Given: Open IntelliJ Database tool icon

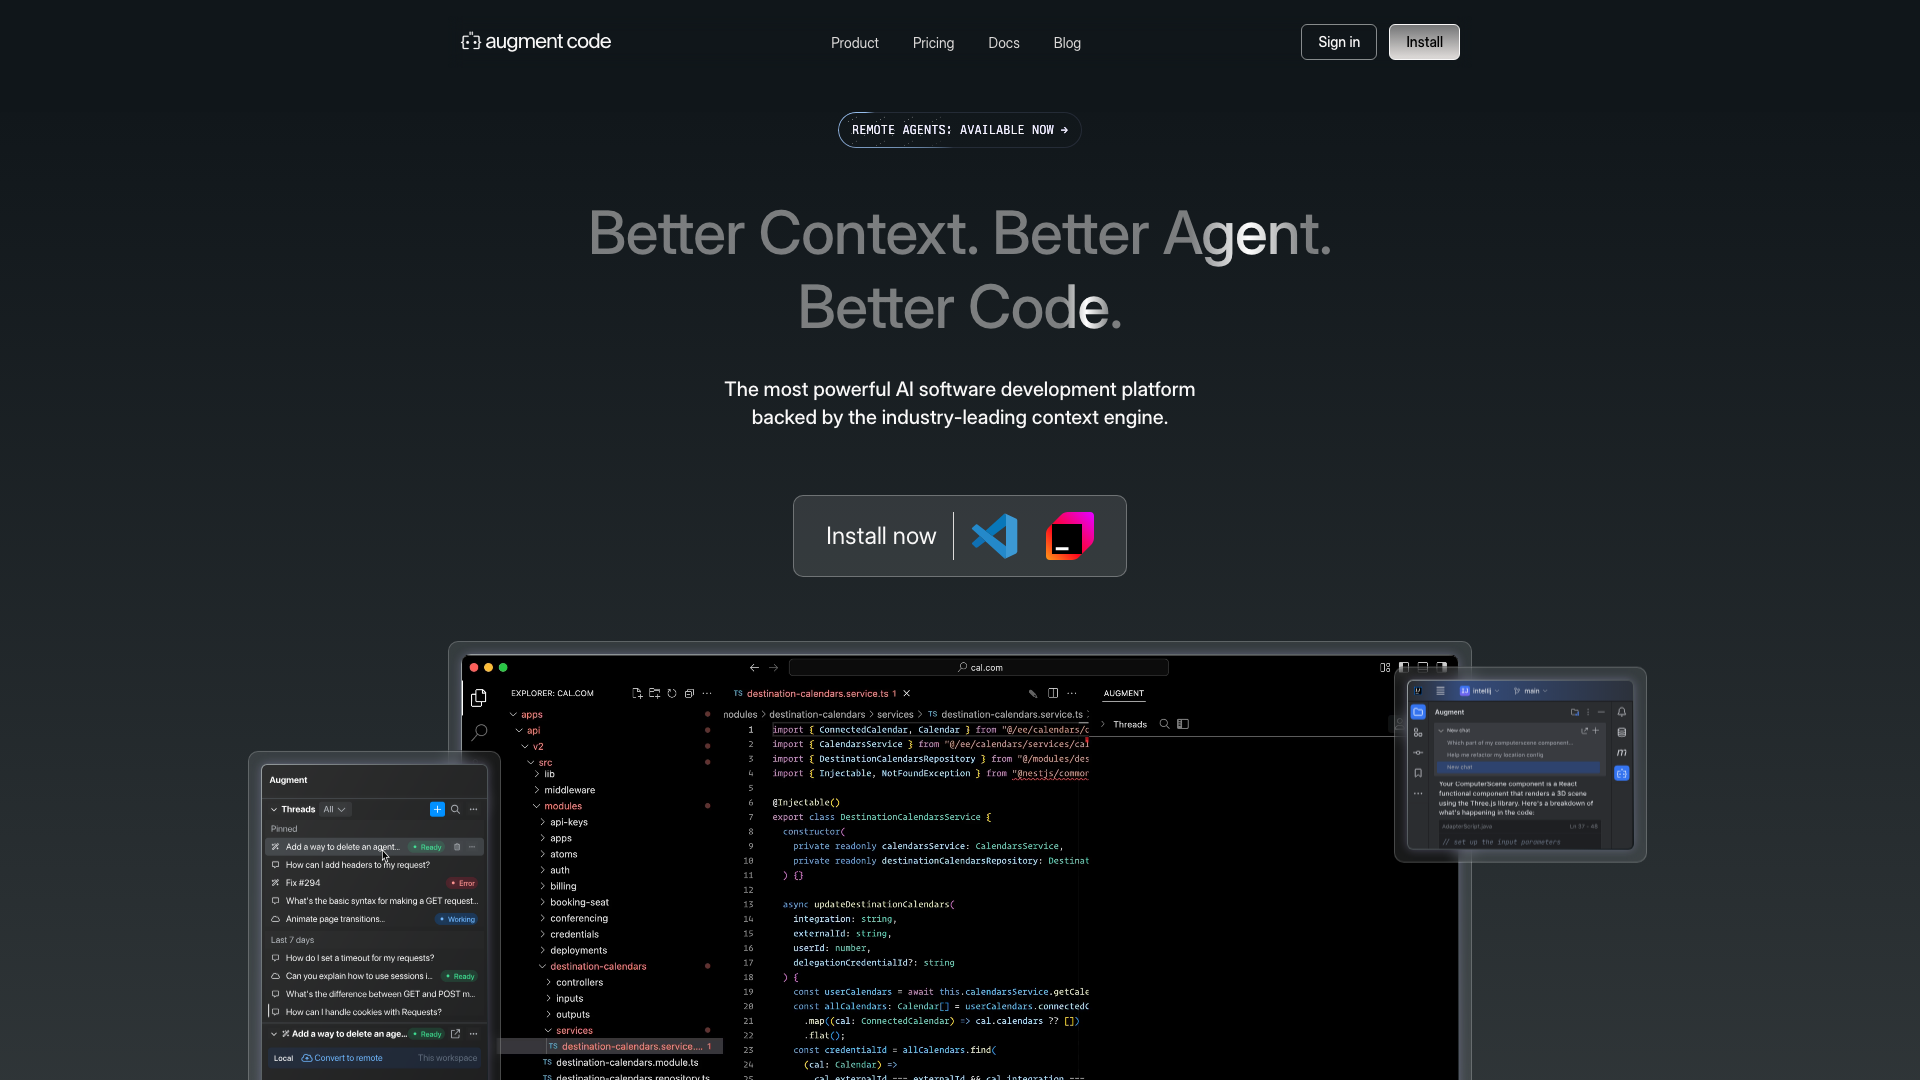Looking at the screenshot, I should point(1622,732).
